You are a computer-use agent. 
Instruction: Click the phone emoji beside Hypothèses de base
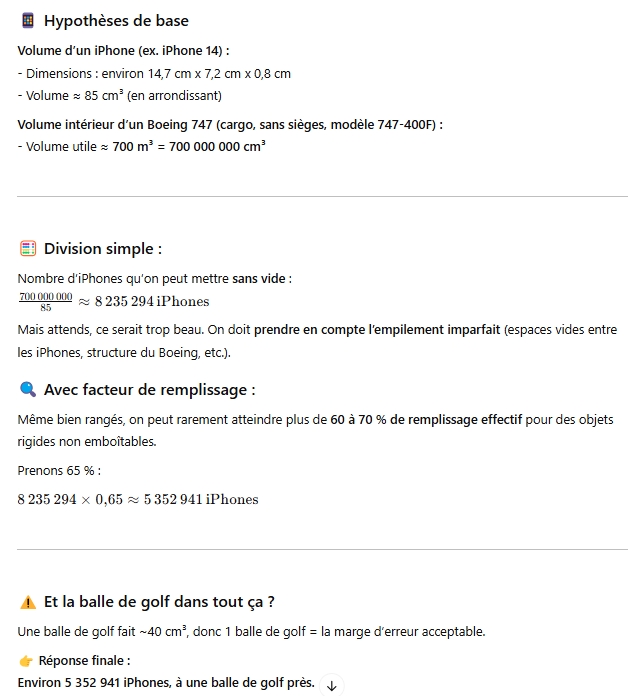click(28, 21)
